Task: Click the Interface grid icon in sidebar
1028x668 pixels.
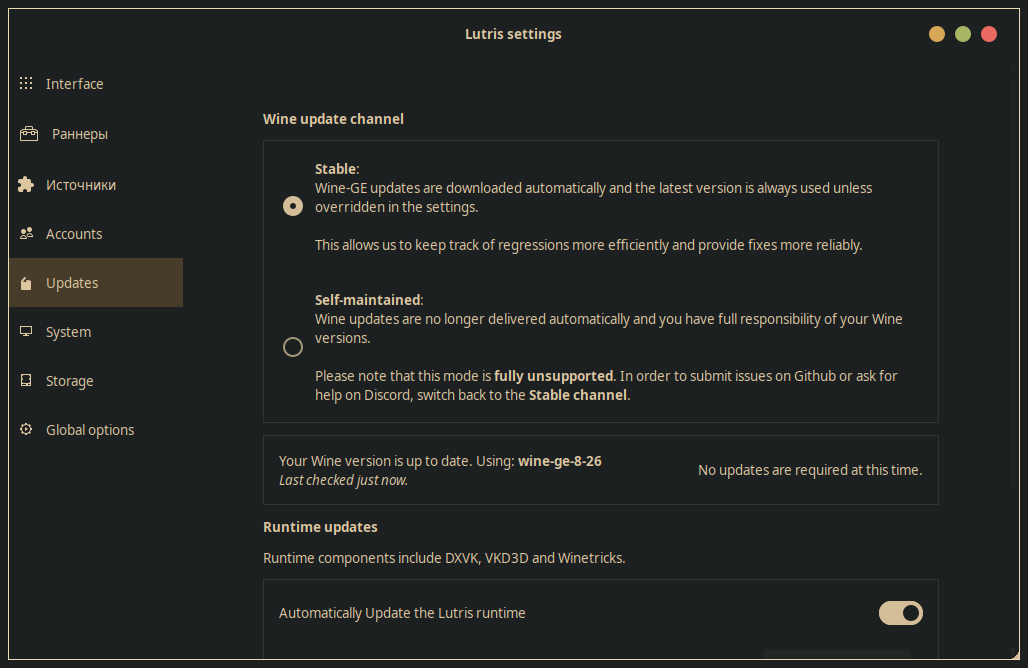Action: pos(27,84)
